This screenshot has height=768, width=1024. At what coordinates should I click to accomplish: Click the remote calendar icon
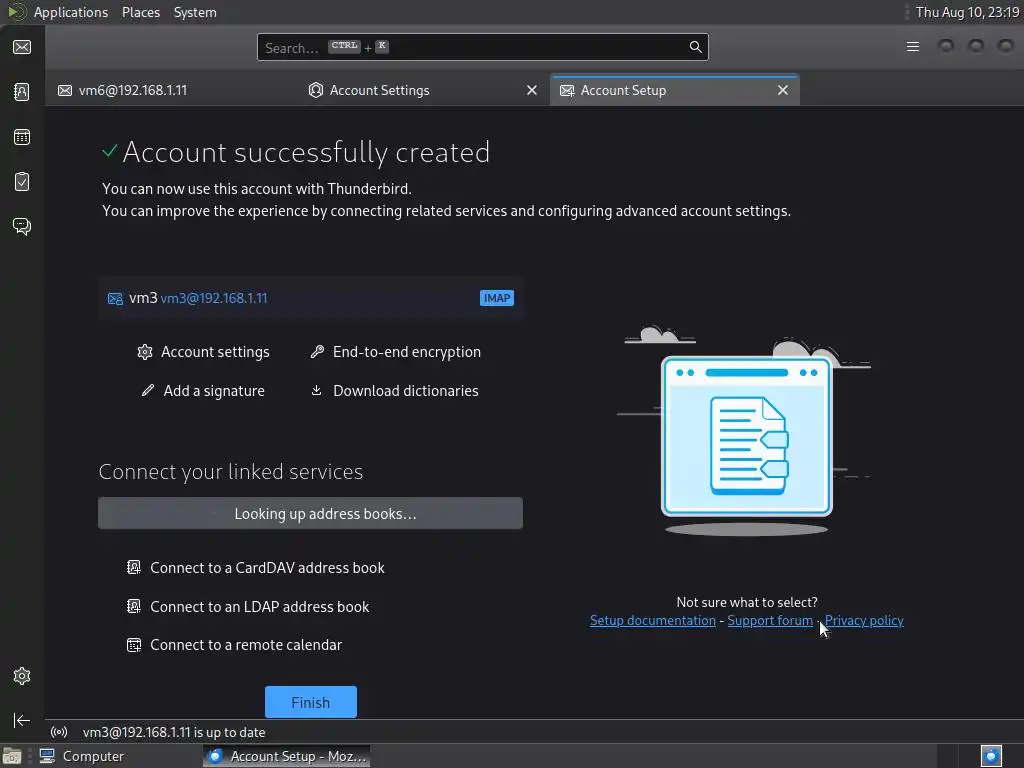tap(134, 645)
